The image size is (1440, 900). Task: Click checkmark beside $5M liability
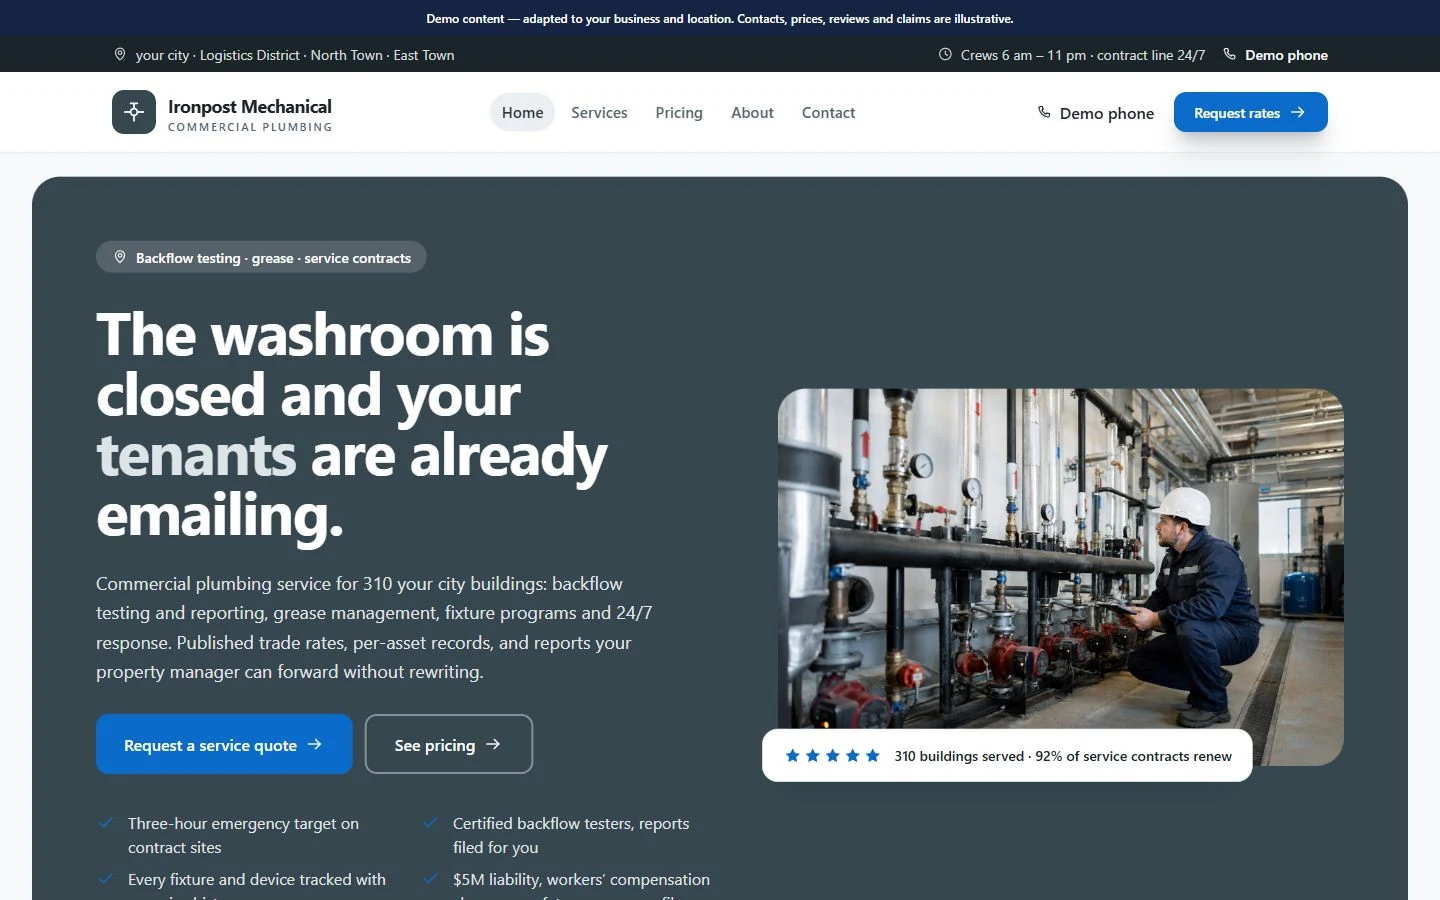[431, 879]
